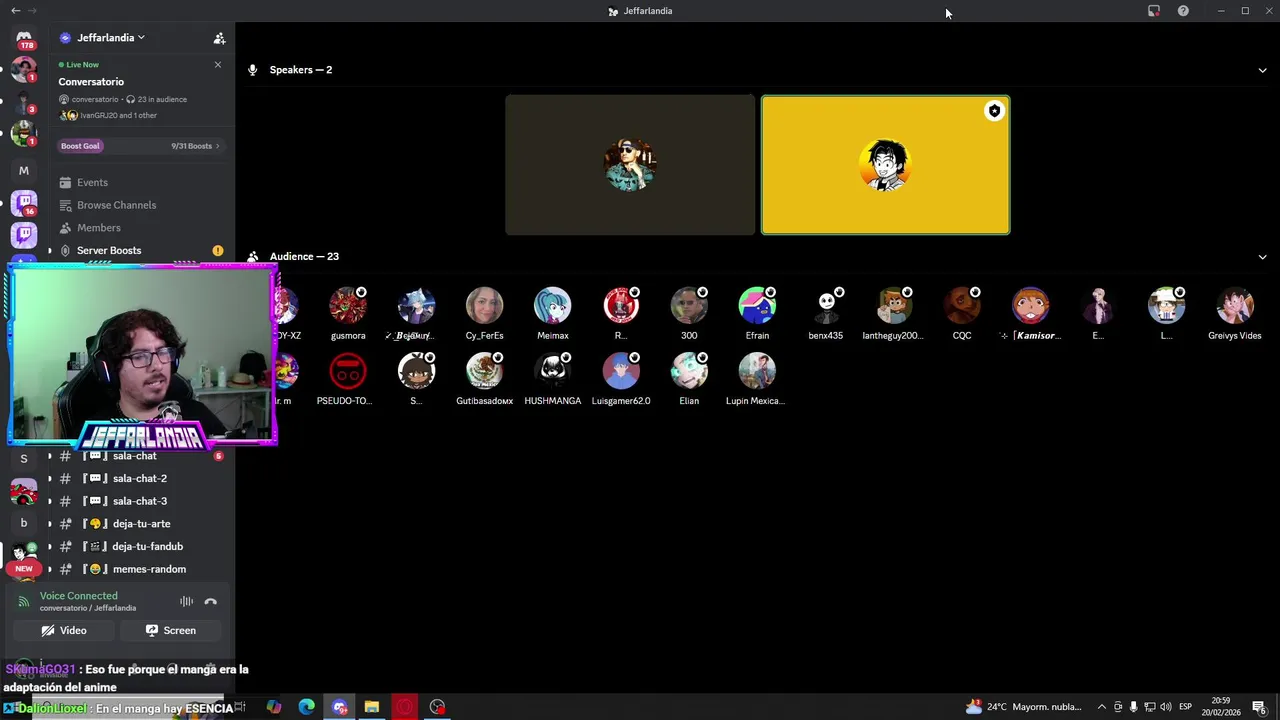This screenshot has width=1280, height=720.
Task: Open deja-tu-fandub channel
Action: 147,546
